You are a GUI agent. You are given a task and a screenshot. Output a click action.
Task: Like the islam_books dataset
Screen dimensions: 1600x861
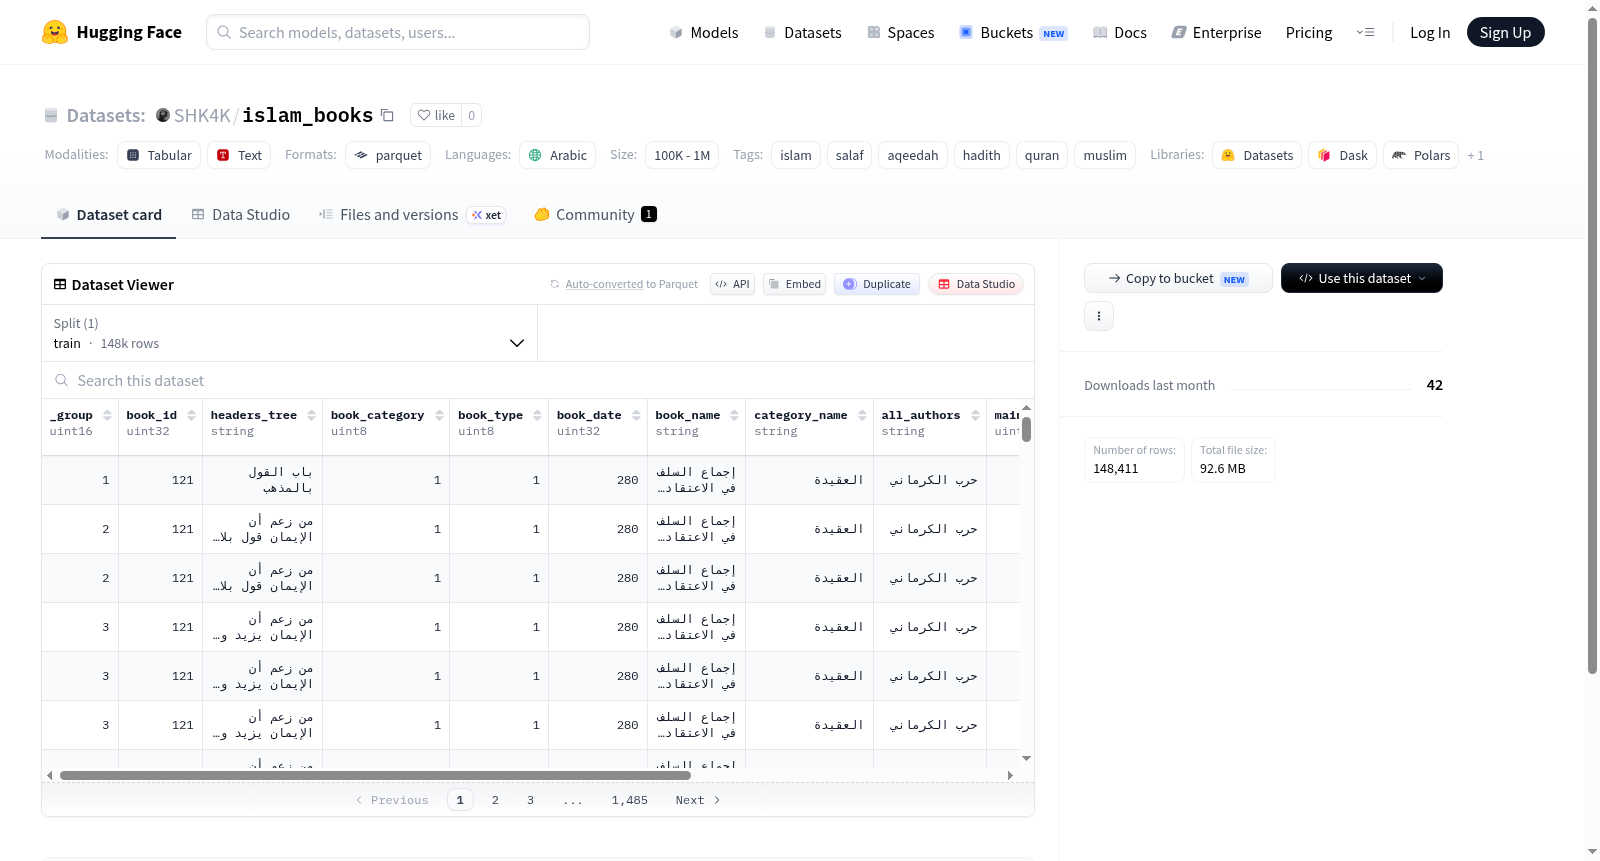436,115
